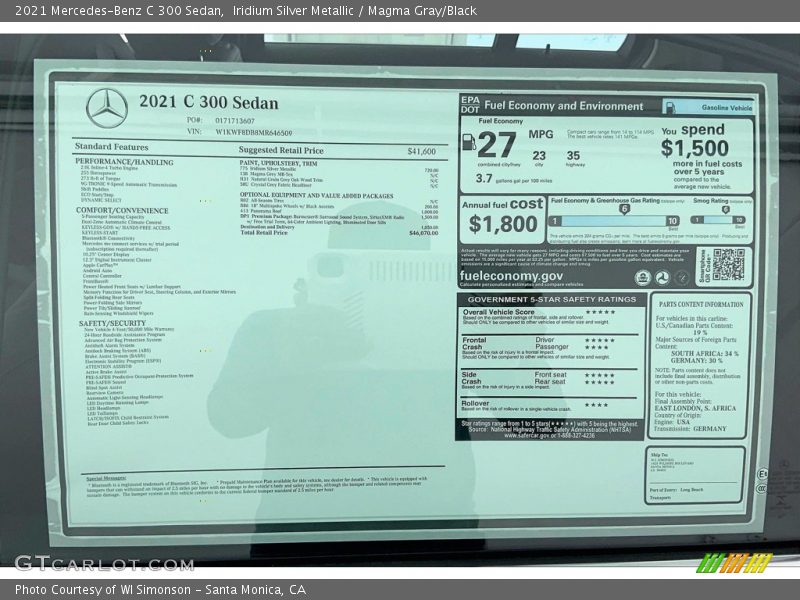This screenshot has width=800, height=600.
Task: Click the $1,500 fuel cost figure
Action: point(694,148)
